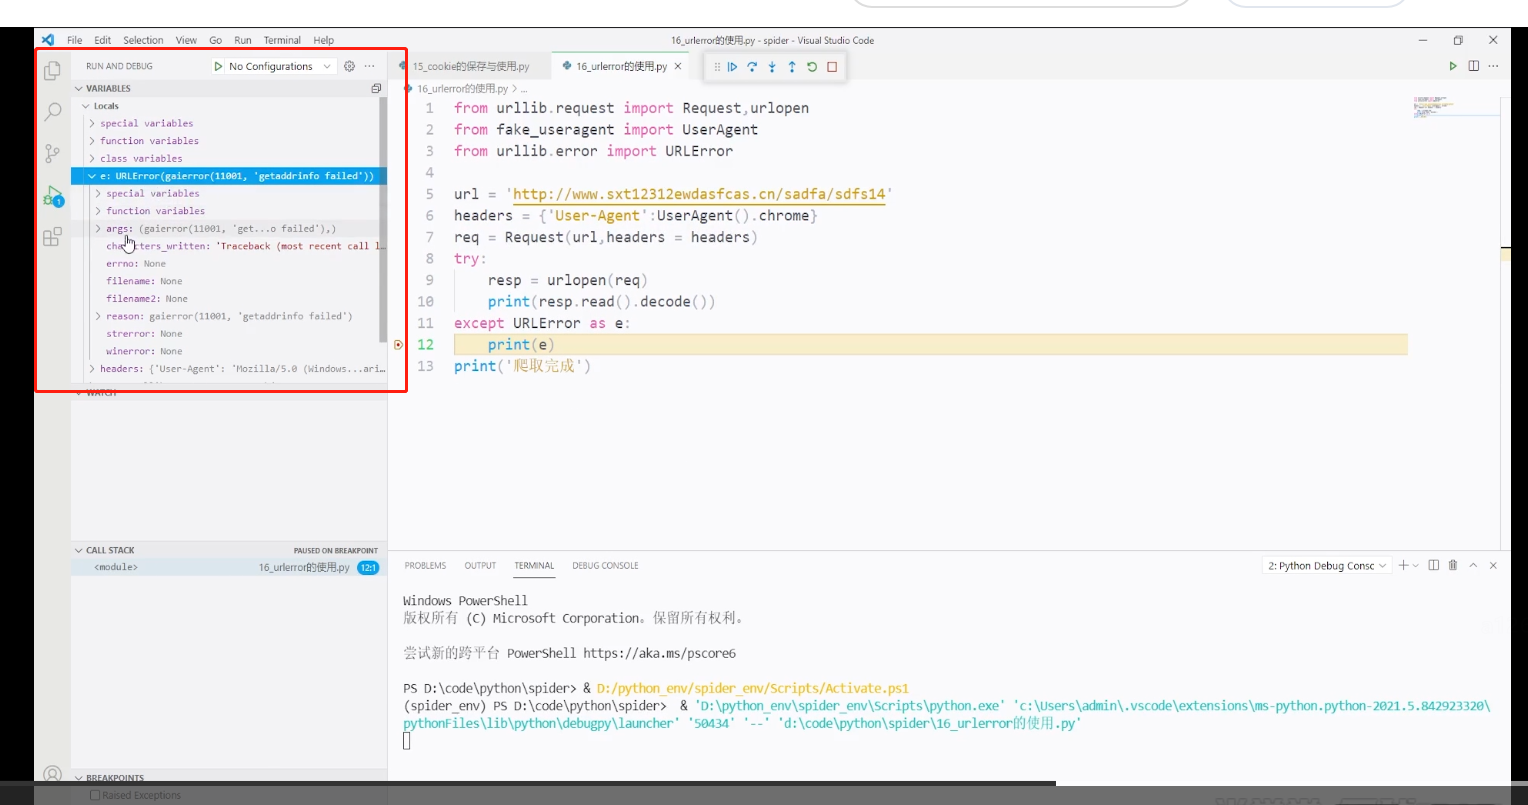1528x805 pixels.
Task: Collapse the VARIABLES section
Action: 79,88
